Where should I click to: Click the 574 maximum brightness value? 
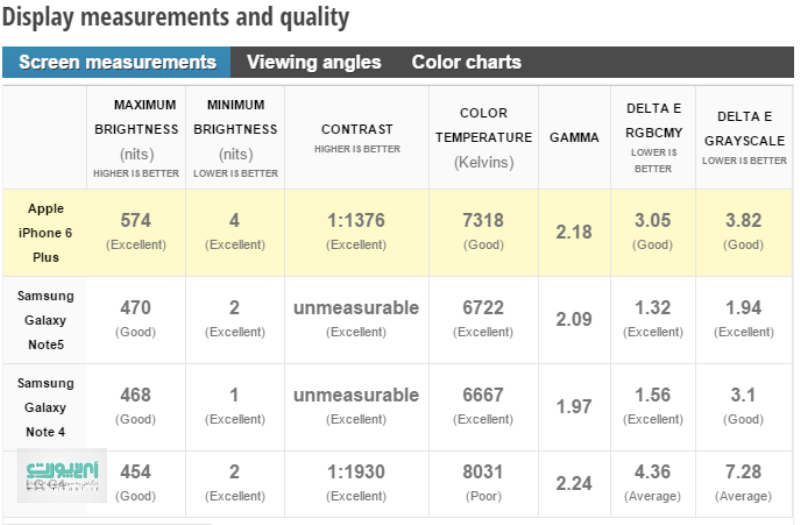tap(136, 220)
